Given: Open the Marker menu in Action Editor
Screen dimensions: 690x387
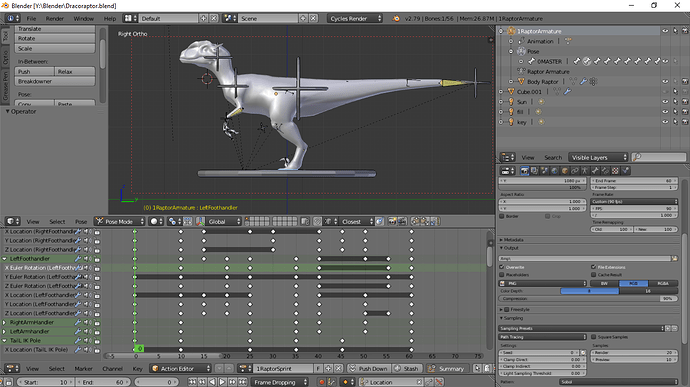Looking at the screenshot, I should click(x=83, y=369).
